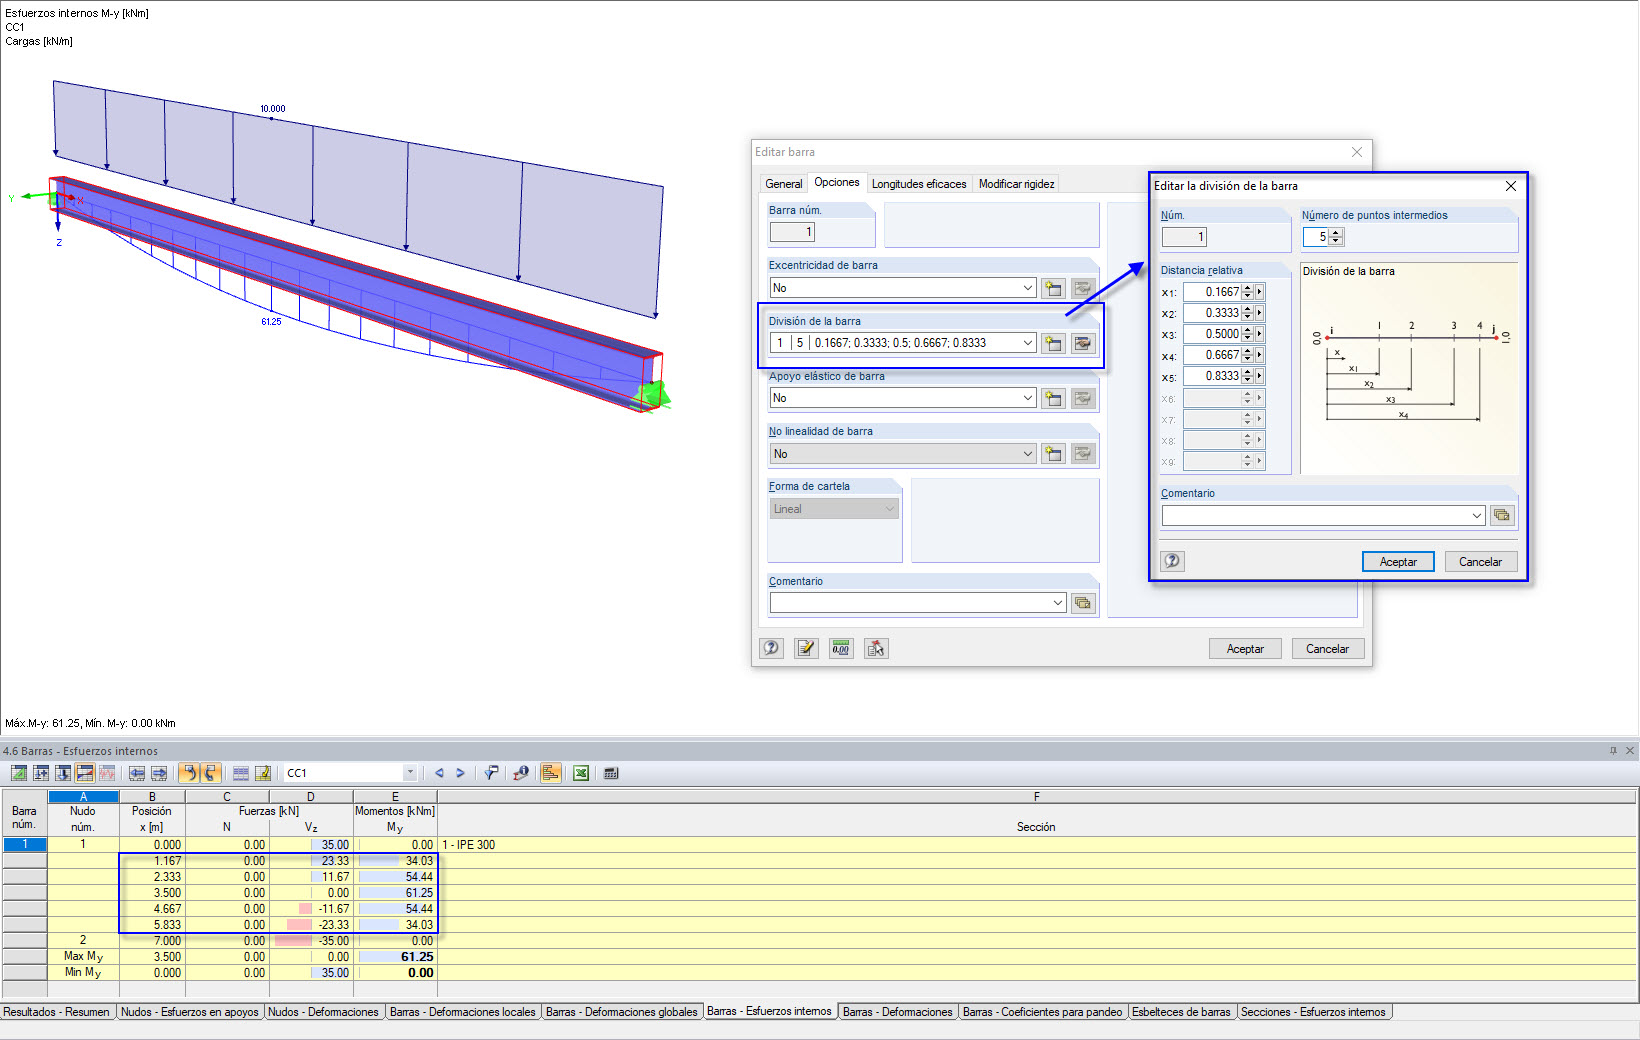Screen dimensions: 1640x1040
Task: Export table with the Excel icon
Action: (581, 773)
